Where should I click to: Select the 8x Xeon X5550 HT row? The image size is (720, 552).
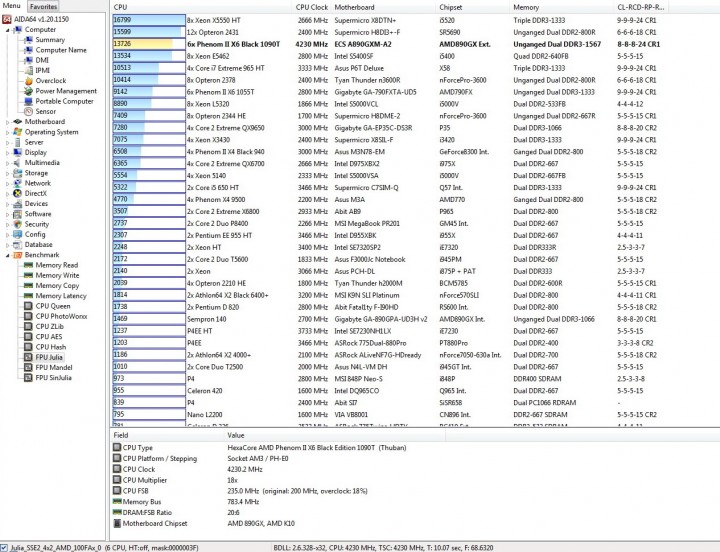(386, 20)
